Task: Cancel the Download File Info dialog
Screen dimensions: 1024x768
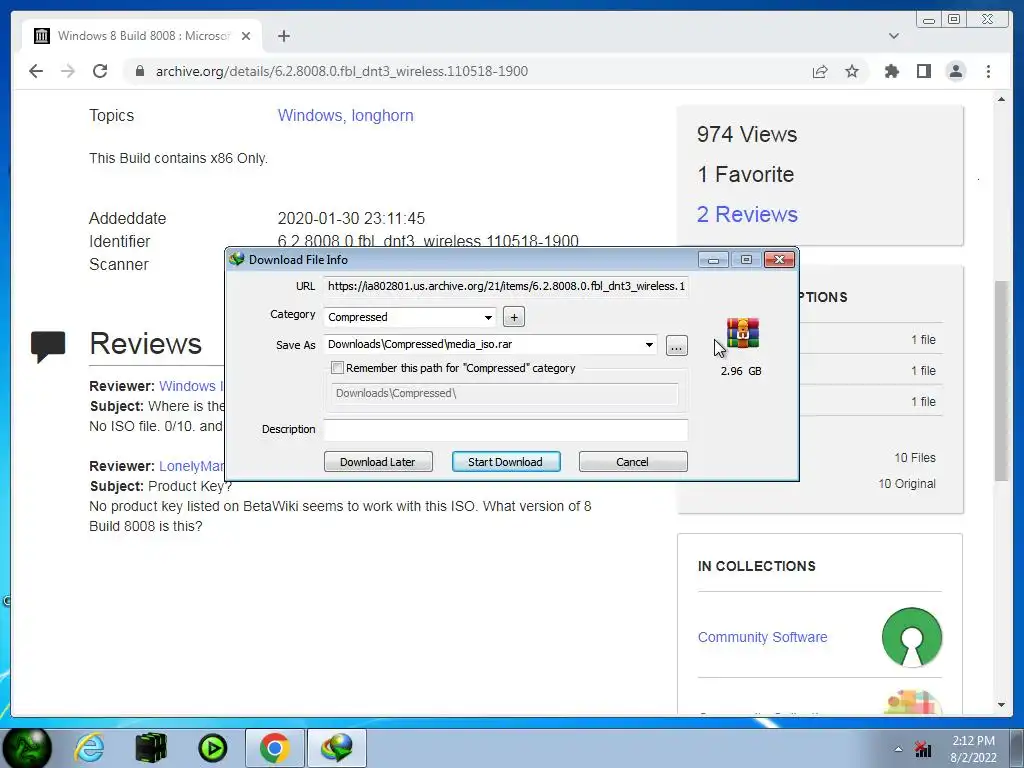Action: 633,462
